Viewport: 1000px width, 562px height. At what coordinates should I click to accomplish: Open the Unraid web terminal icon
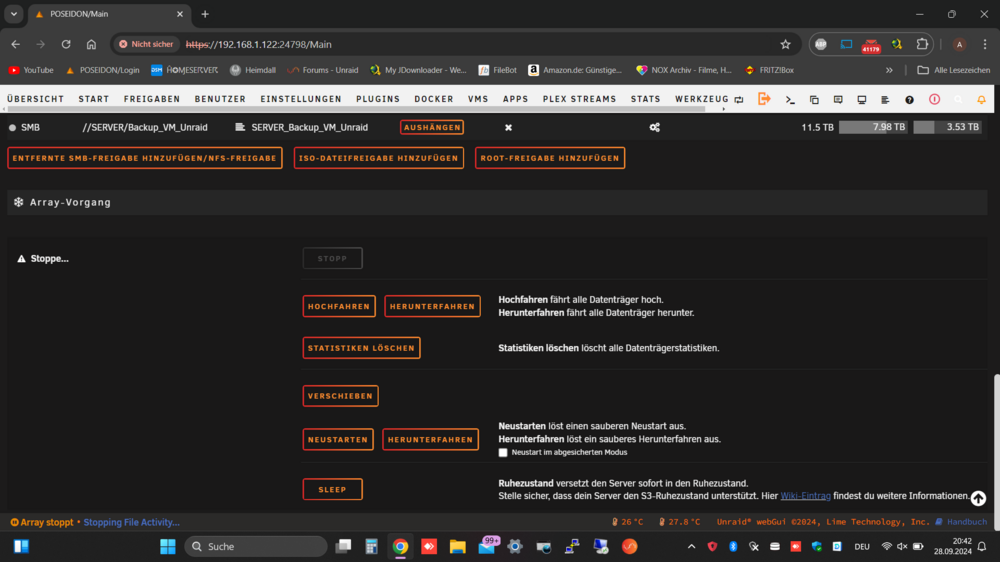pos(790,100)
